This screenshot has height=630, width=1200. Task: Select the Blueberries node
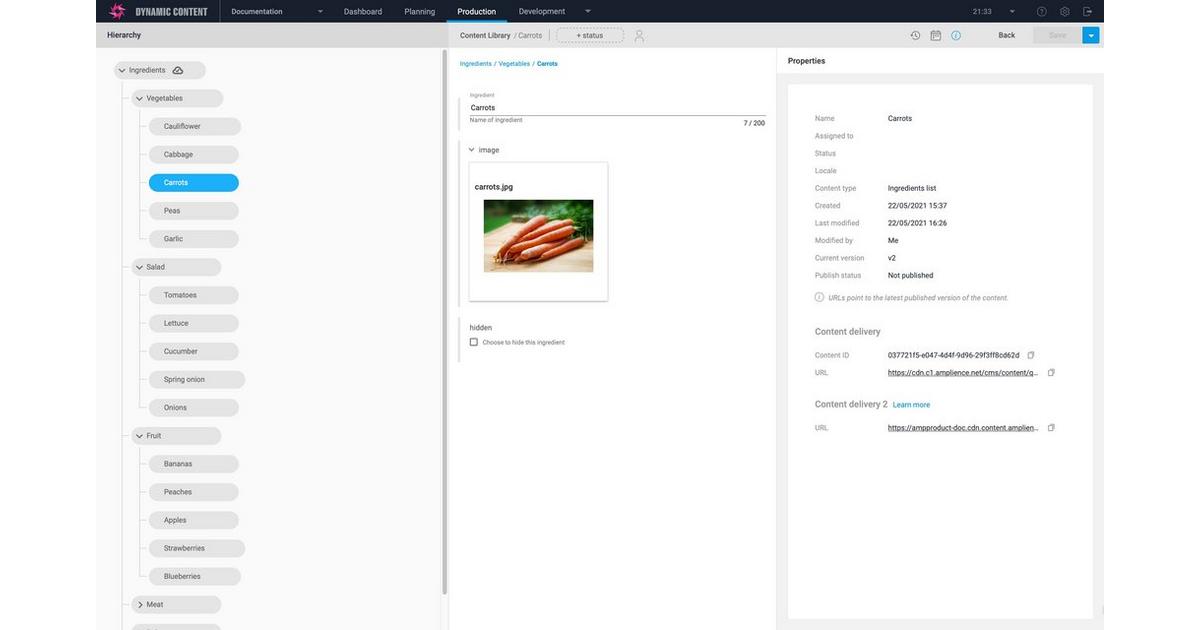click(x=195, y=577)
